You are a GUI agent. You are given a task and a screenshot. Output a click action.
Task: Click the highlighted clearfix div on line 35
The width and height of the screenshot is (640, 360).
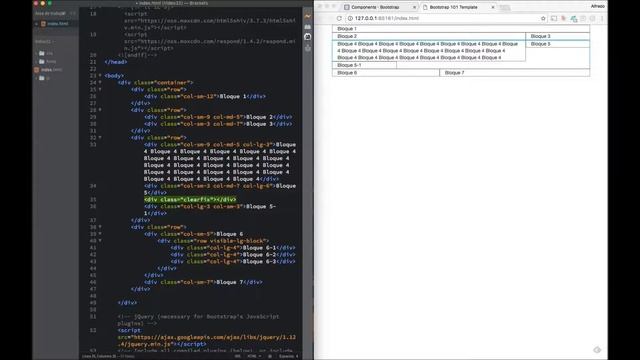[x=190, y=200]
